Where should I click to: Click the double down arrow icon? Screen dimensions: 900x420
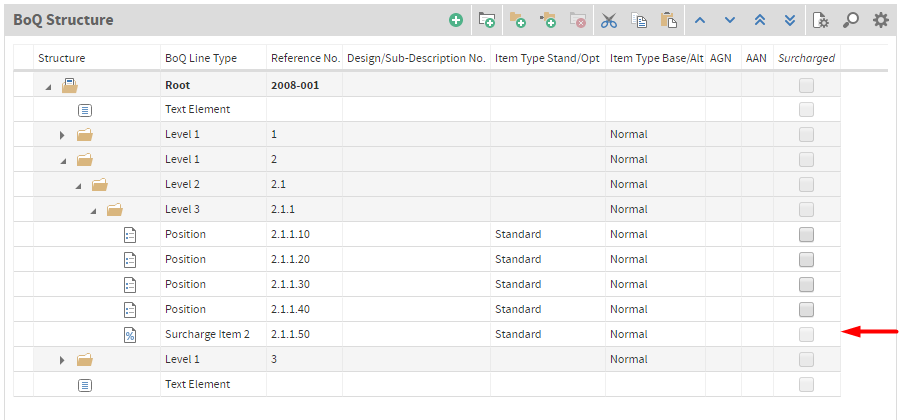coord(790,21)
